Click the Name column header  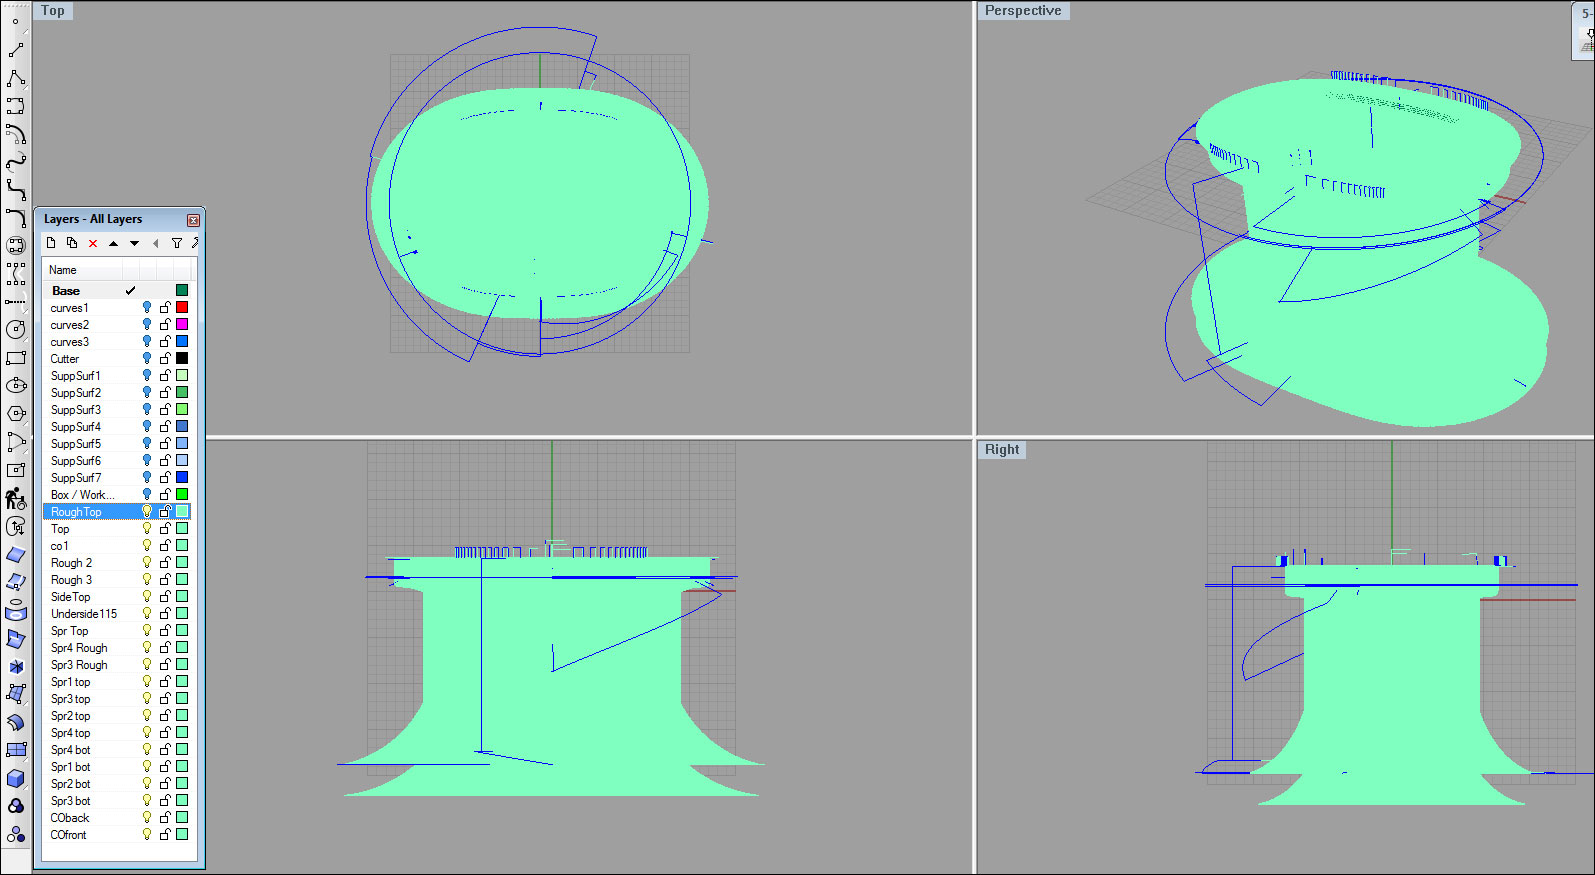(x=63, y=270)
